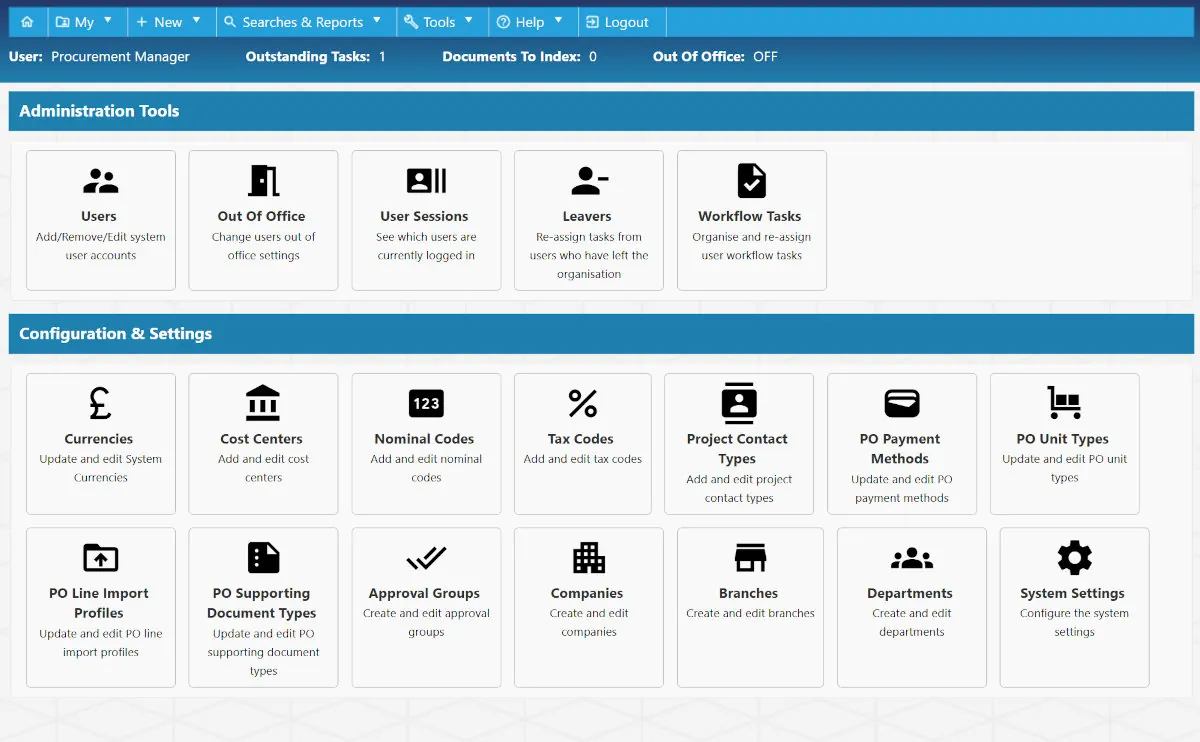Click the Cost Centers bank icon
The image size is (1200, 742).
[x=263, y=403]
